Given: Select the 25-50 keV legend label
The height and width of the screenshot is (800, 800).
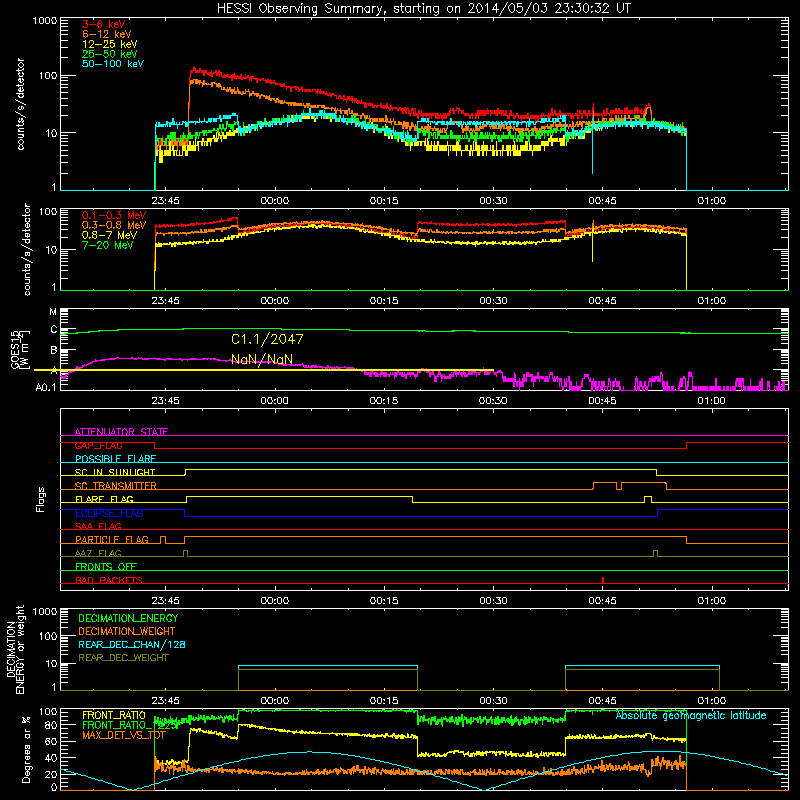Looking at the screenshot, I should click(x=109, y=54).
